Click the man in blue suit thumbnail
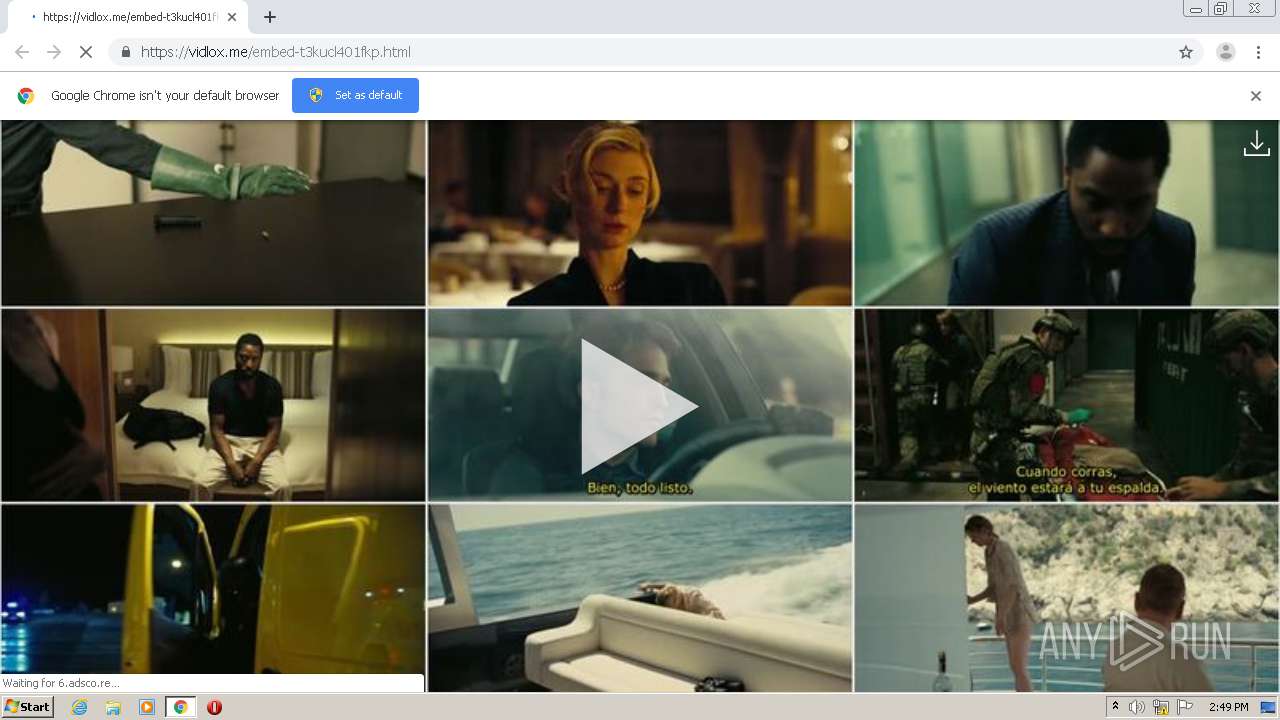The image size is (1280, 720). 1066,213
